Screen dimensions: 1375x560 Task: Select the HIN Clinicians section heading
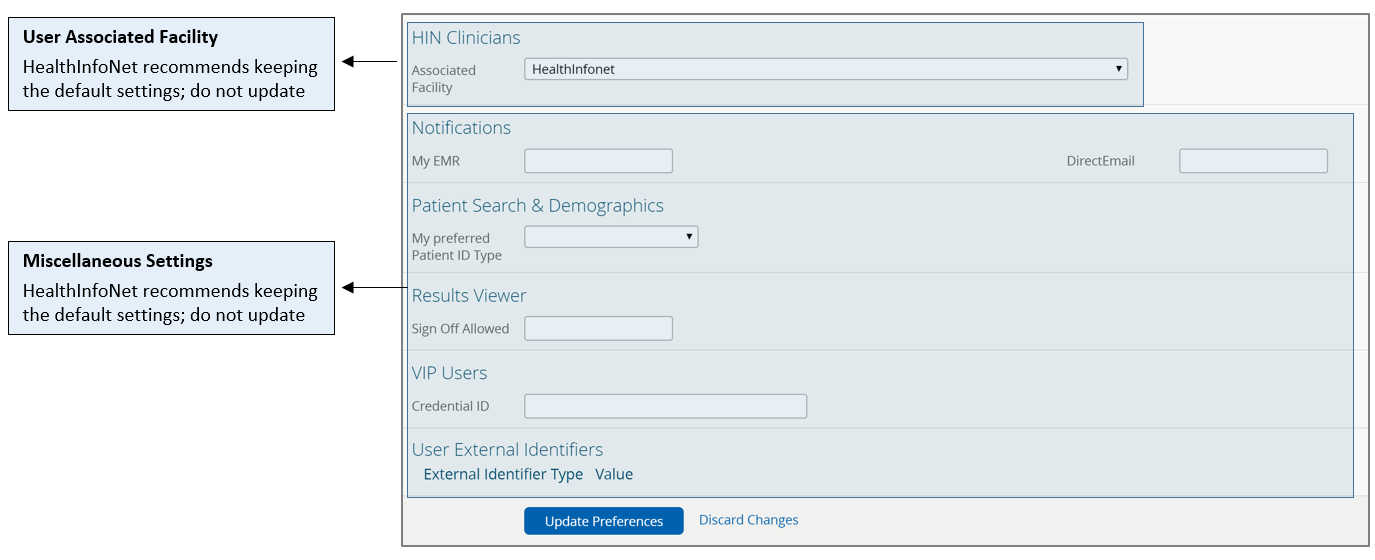point(466,38)
